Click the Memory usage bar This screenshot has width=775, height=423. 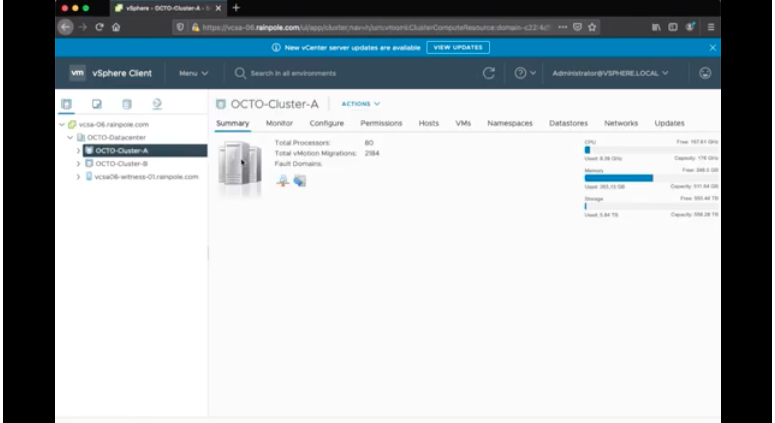pyautogui.click(x=651, y=178)
